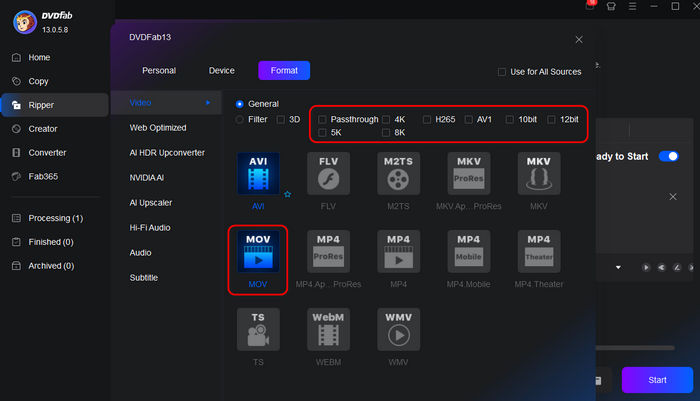This screenshot has width=700, height=401.
Task: Select the MKV Apple ProRes format icon
Action: [469, 173]
